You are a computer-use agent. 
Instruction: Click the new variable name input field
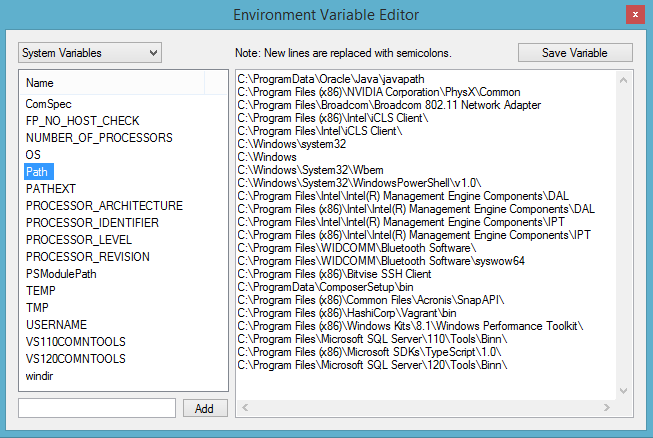point(97,408)
